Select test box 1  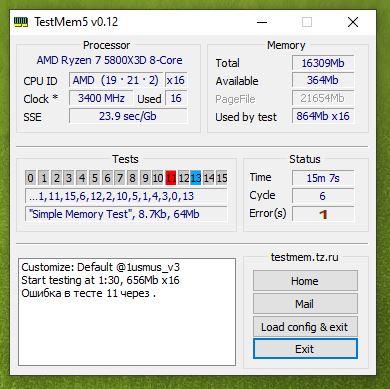pyautogui.click(x=43, y=178)
